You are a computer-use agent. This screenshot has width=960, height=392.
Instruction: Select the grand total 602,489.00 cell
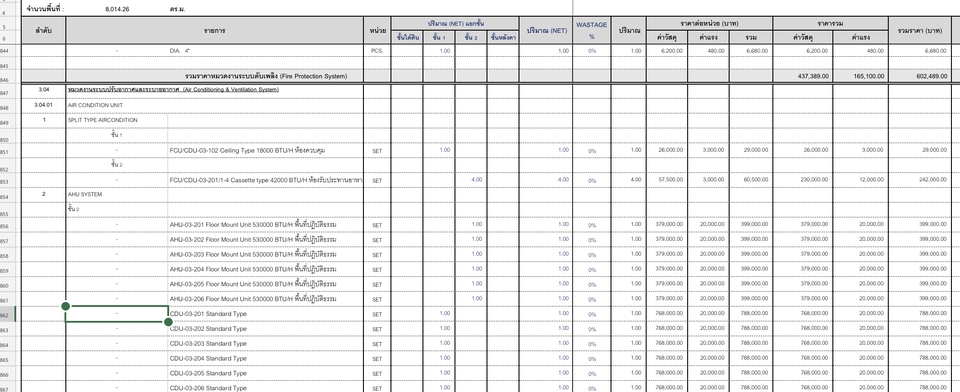point(920,77)
